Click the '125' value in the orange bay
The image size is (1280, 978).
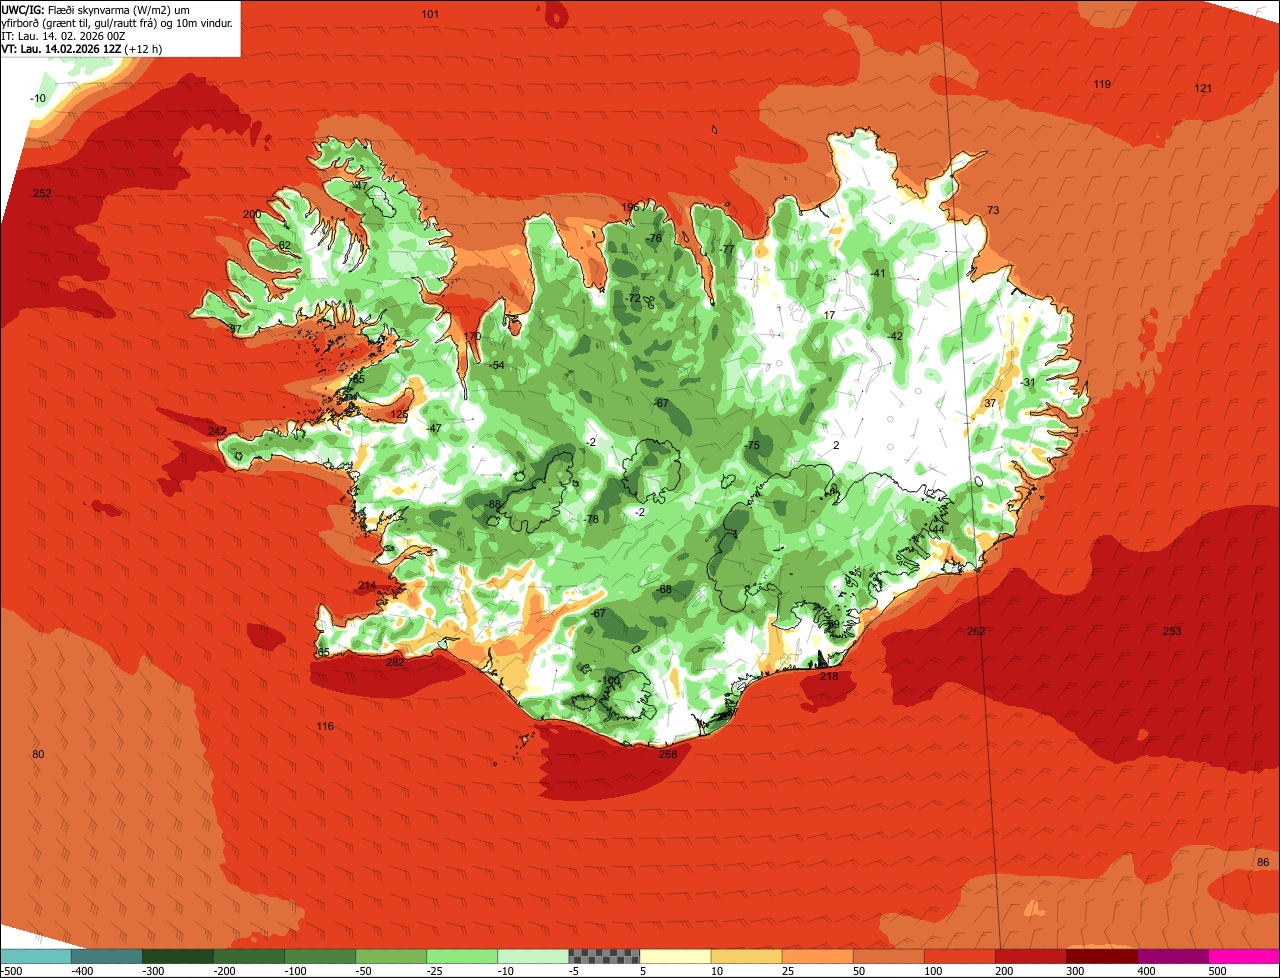pyautogui.click(x=399, y=414)
